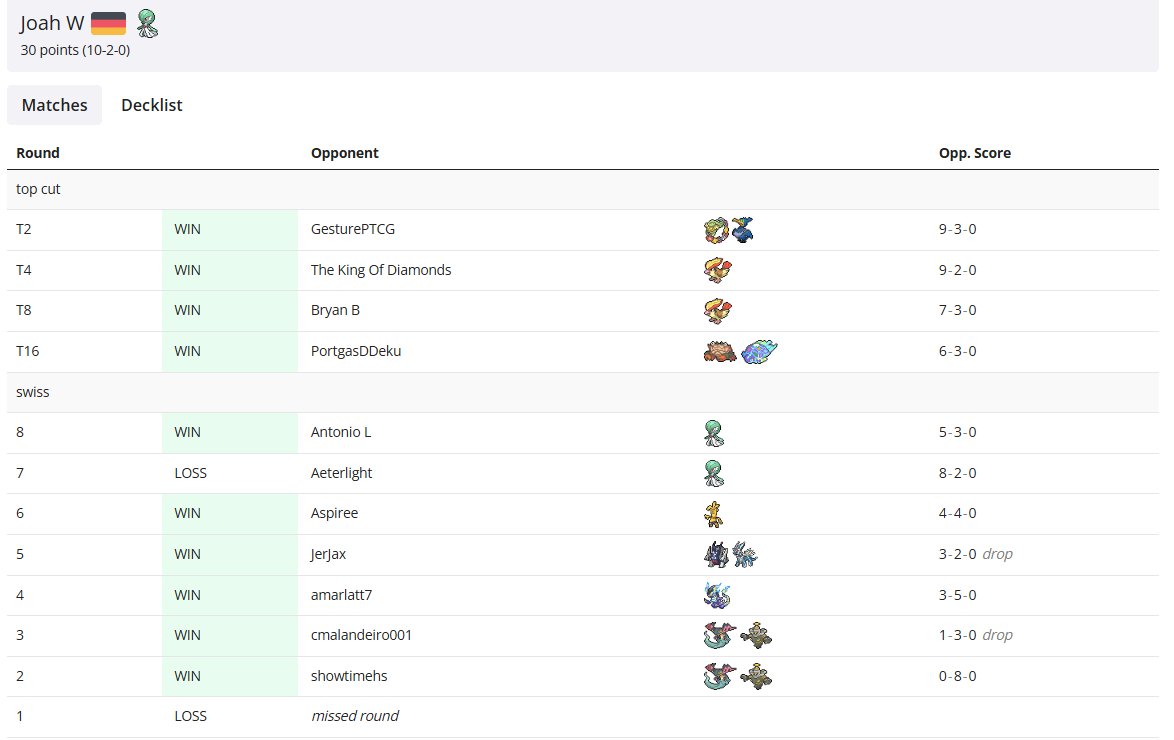Open The King Of Diamonds player link

(381, 270)
